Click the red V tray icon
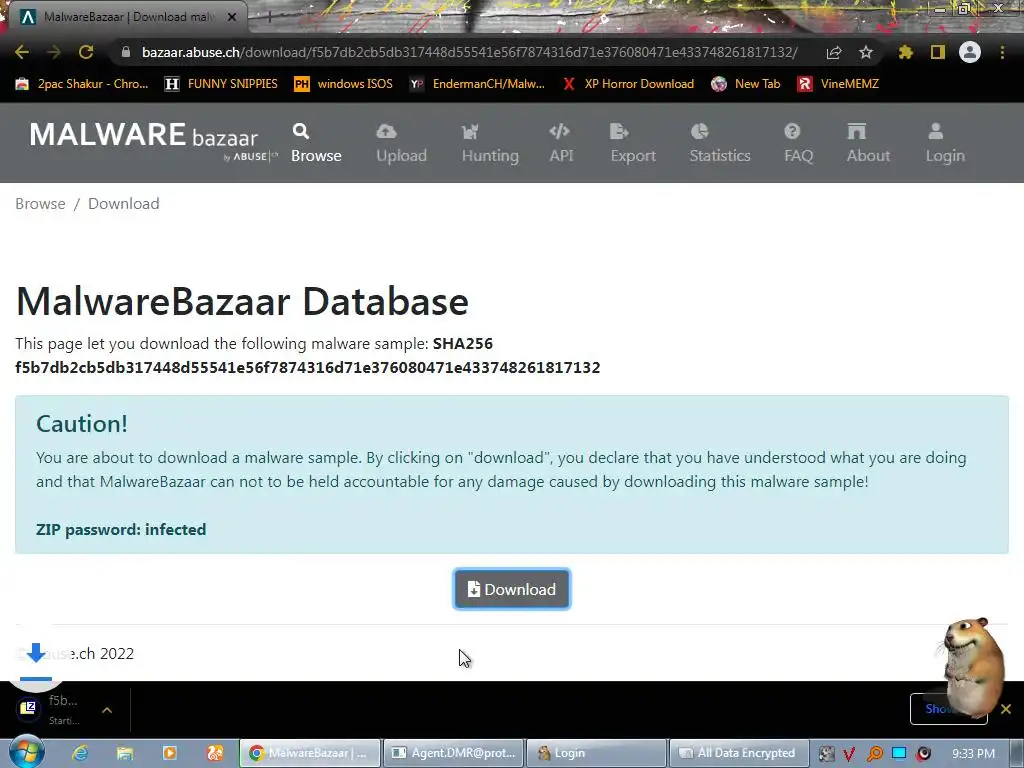 click(x=849, y=754)
